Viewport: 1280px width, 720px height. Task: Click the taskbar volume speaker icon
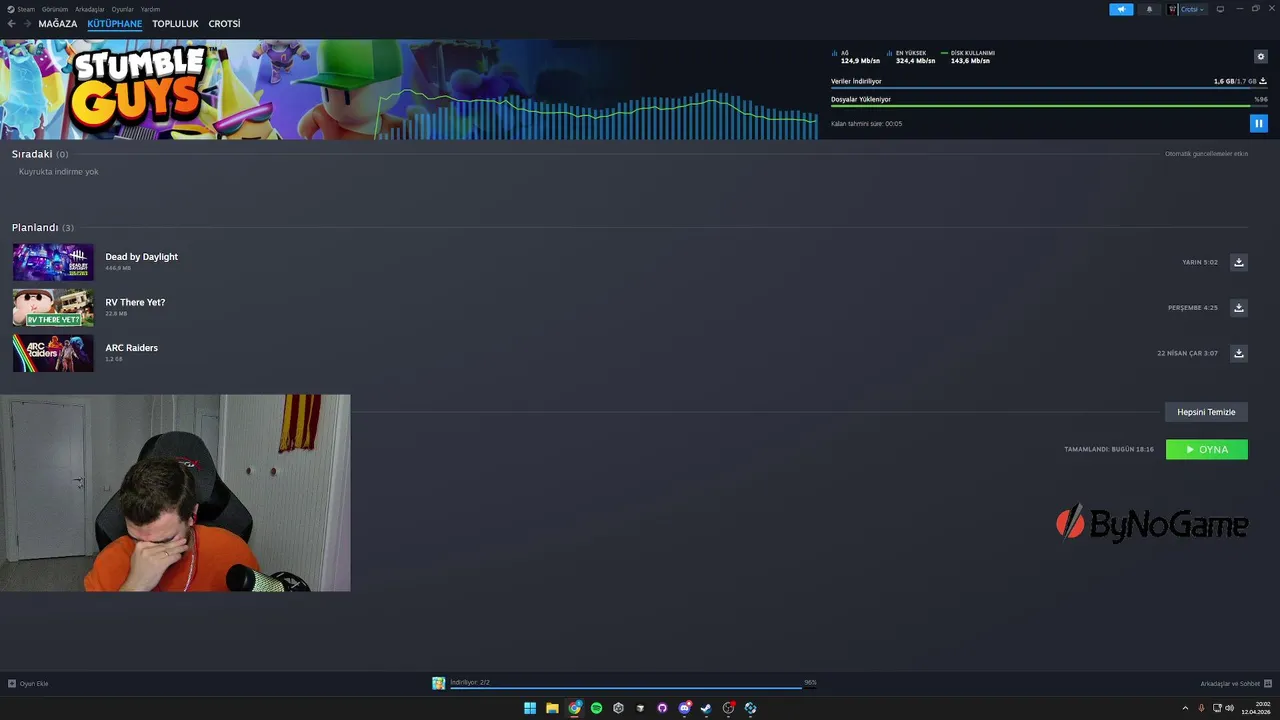pyautogui.click(x=1230, y=708)
